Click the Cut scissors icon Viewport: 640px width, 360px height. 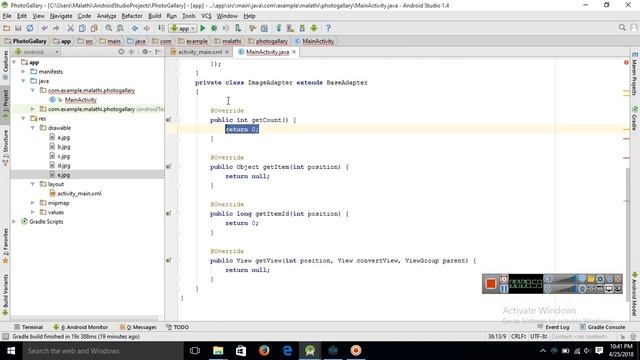71,28
